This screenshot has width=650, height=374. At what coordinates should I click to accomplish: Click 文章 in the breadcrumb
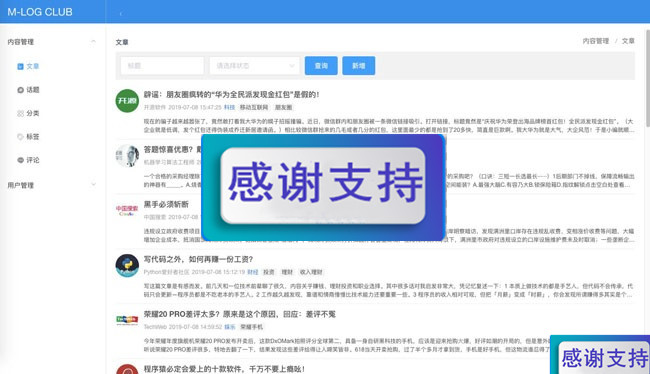pyautogui.click(x=628, y=41)
